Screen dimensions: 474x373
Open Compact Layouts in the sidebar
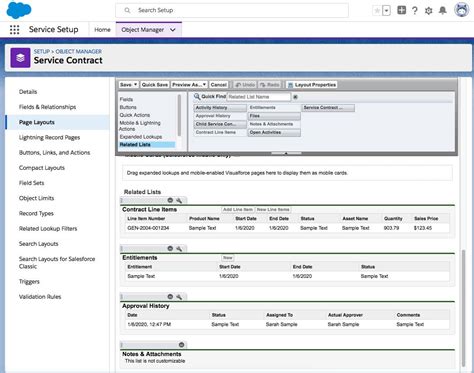42,168
